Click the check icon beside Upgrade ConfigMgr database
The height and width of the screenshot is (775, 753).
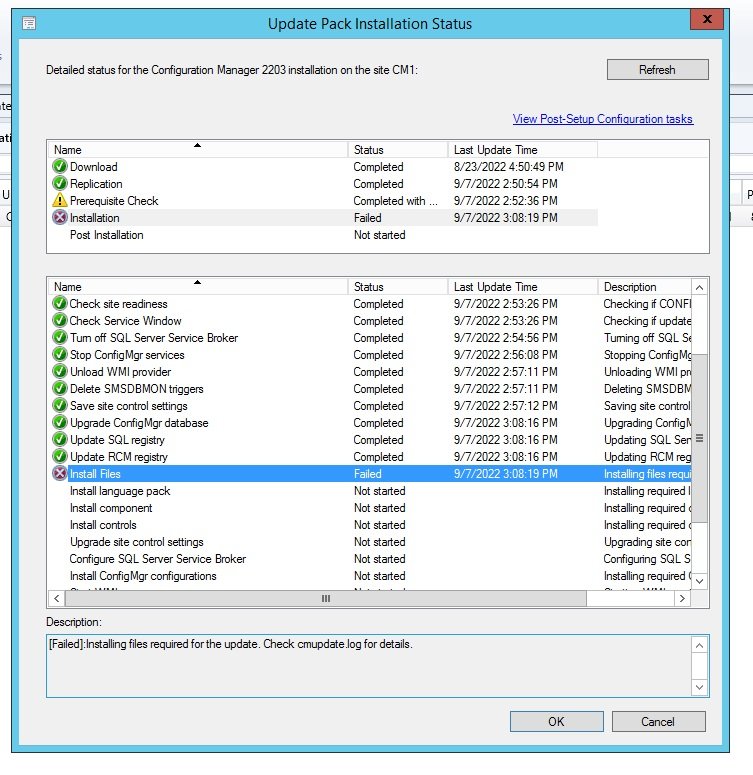pos(60,423)
